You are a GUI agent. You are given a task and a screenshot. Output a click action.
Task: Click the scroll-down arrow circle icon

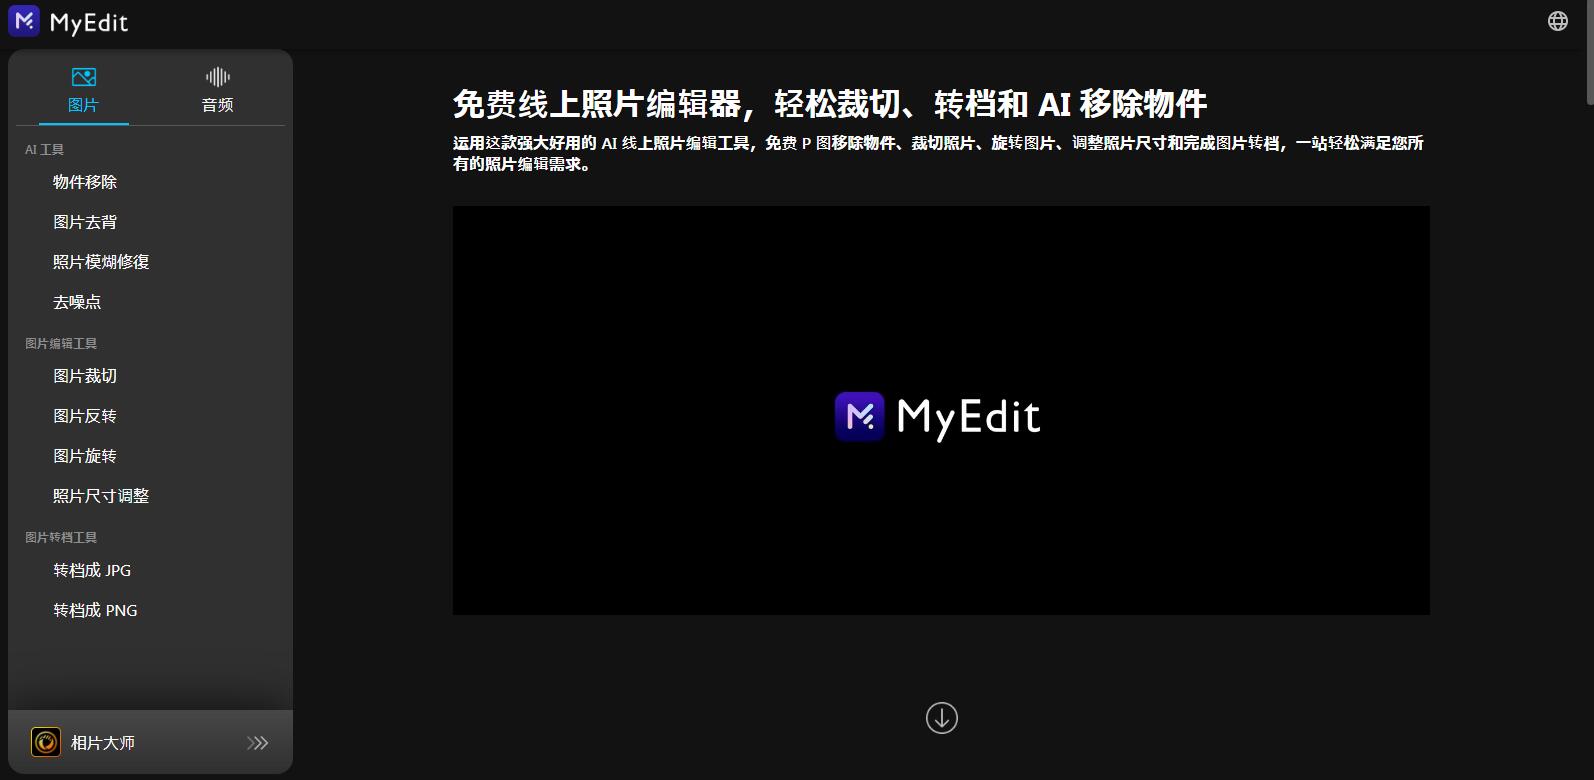coord(942,718)
